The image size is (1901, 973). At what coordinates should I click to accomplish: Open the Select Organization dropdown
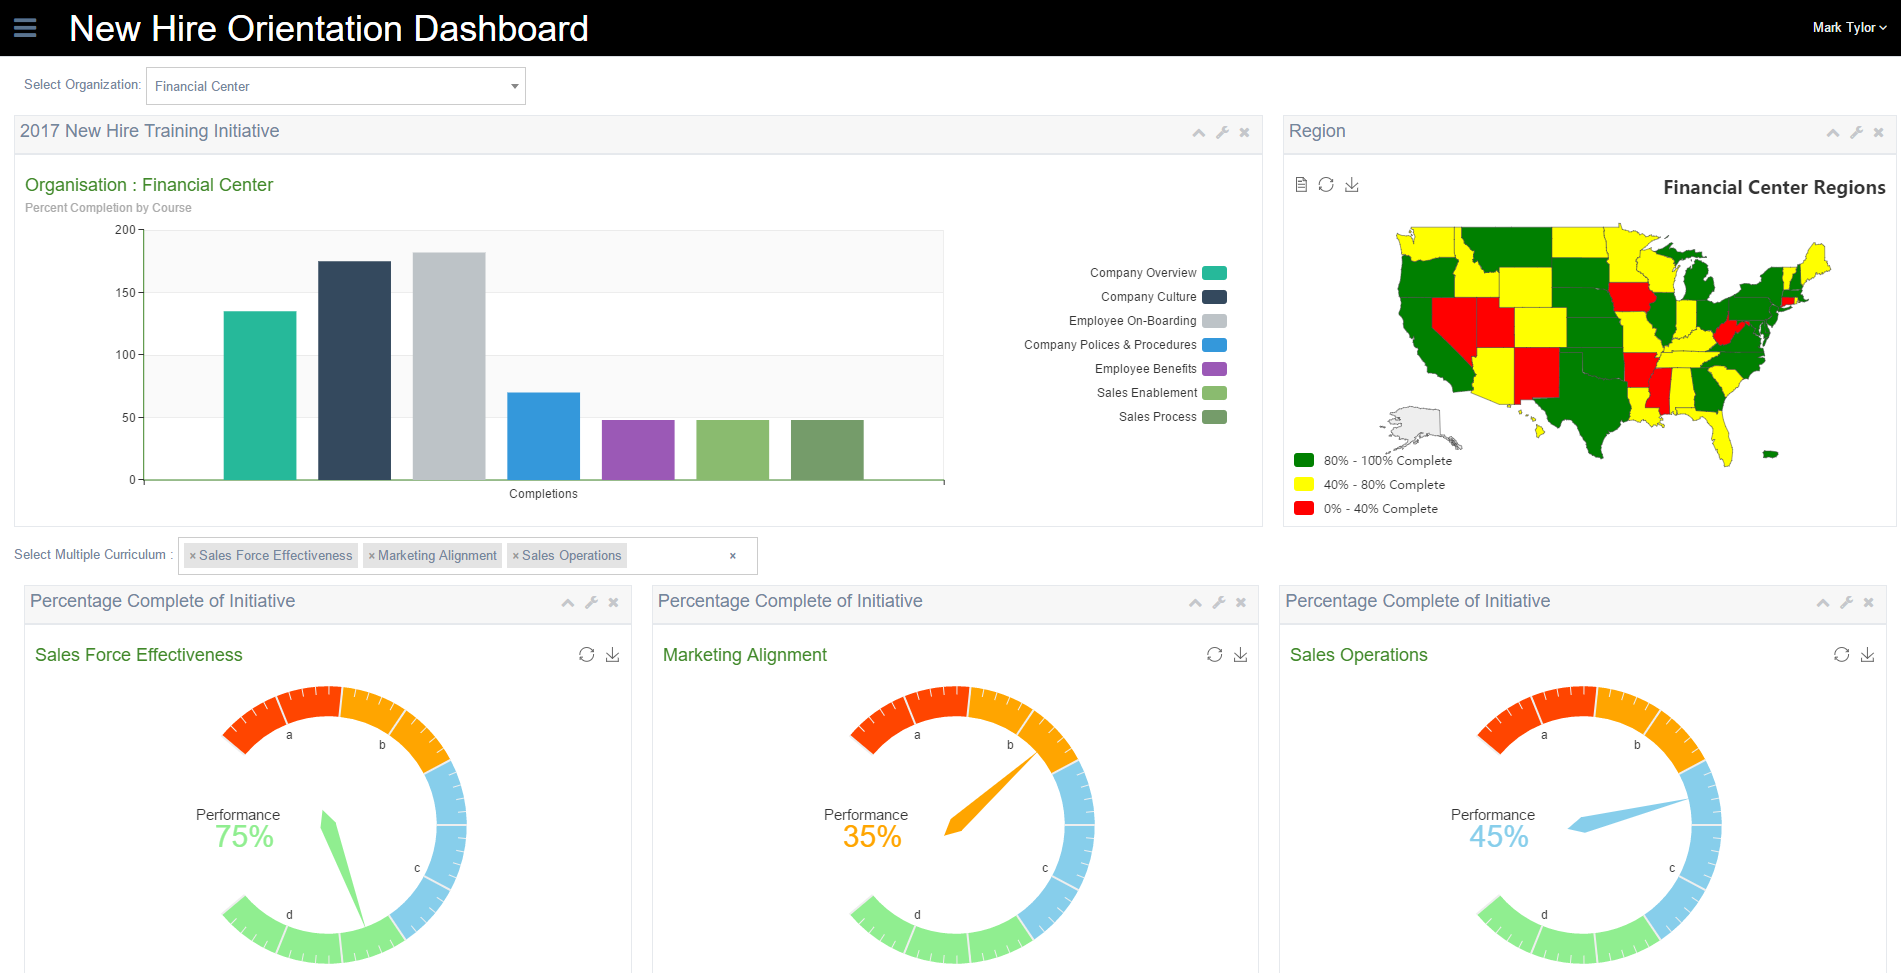click(x=335, y=86)
